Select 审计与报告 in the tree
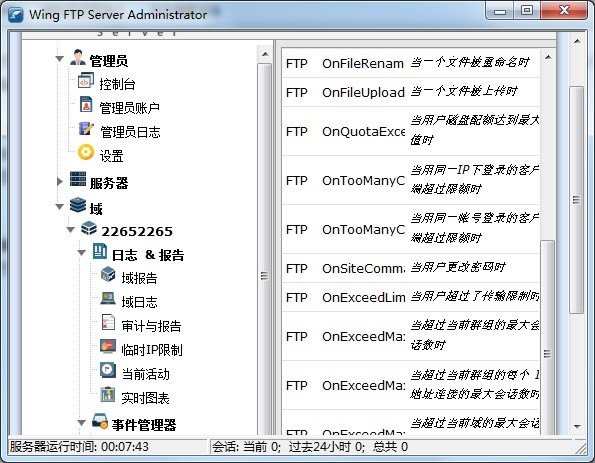Viewport: 595px width, 463px height. (x=151, y=326)
